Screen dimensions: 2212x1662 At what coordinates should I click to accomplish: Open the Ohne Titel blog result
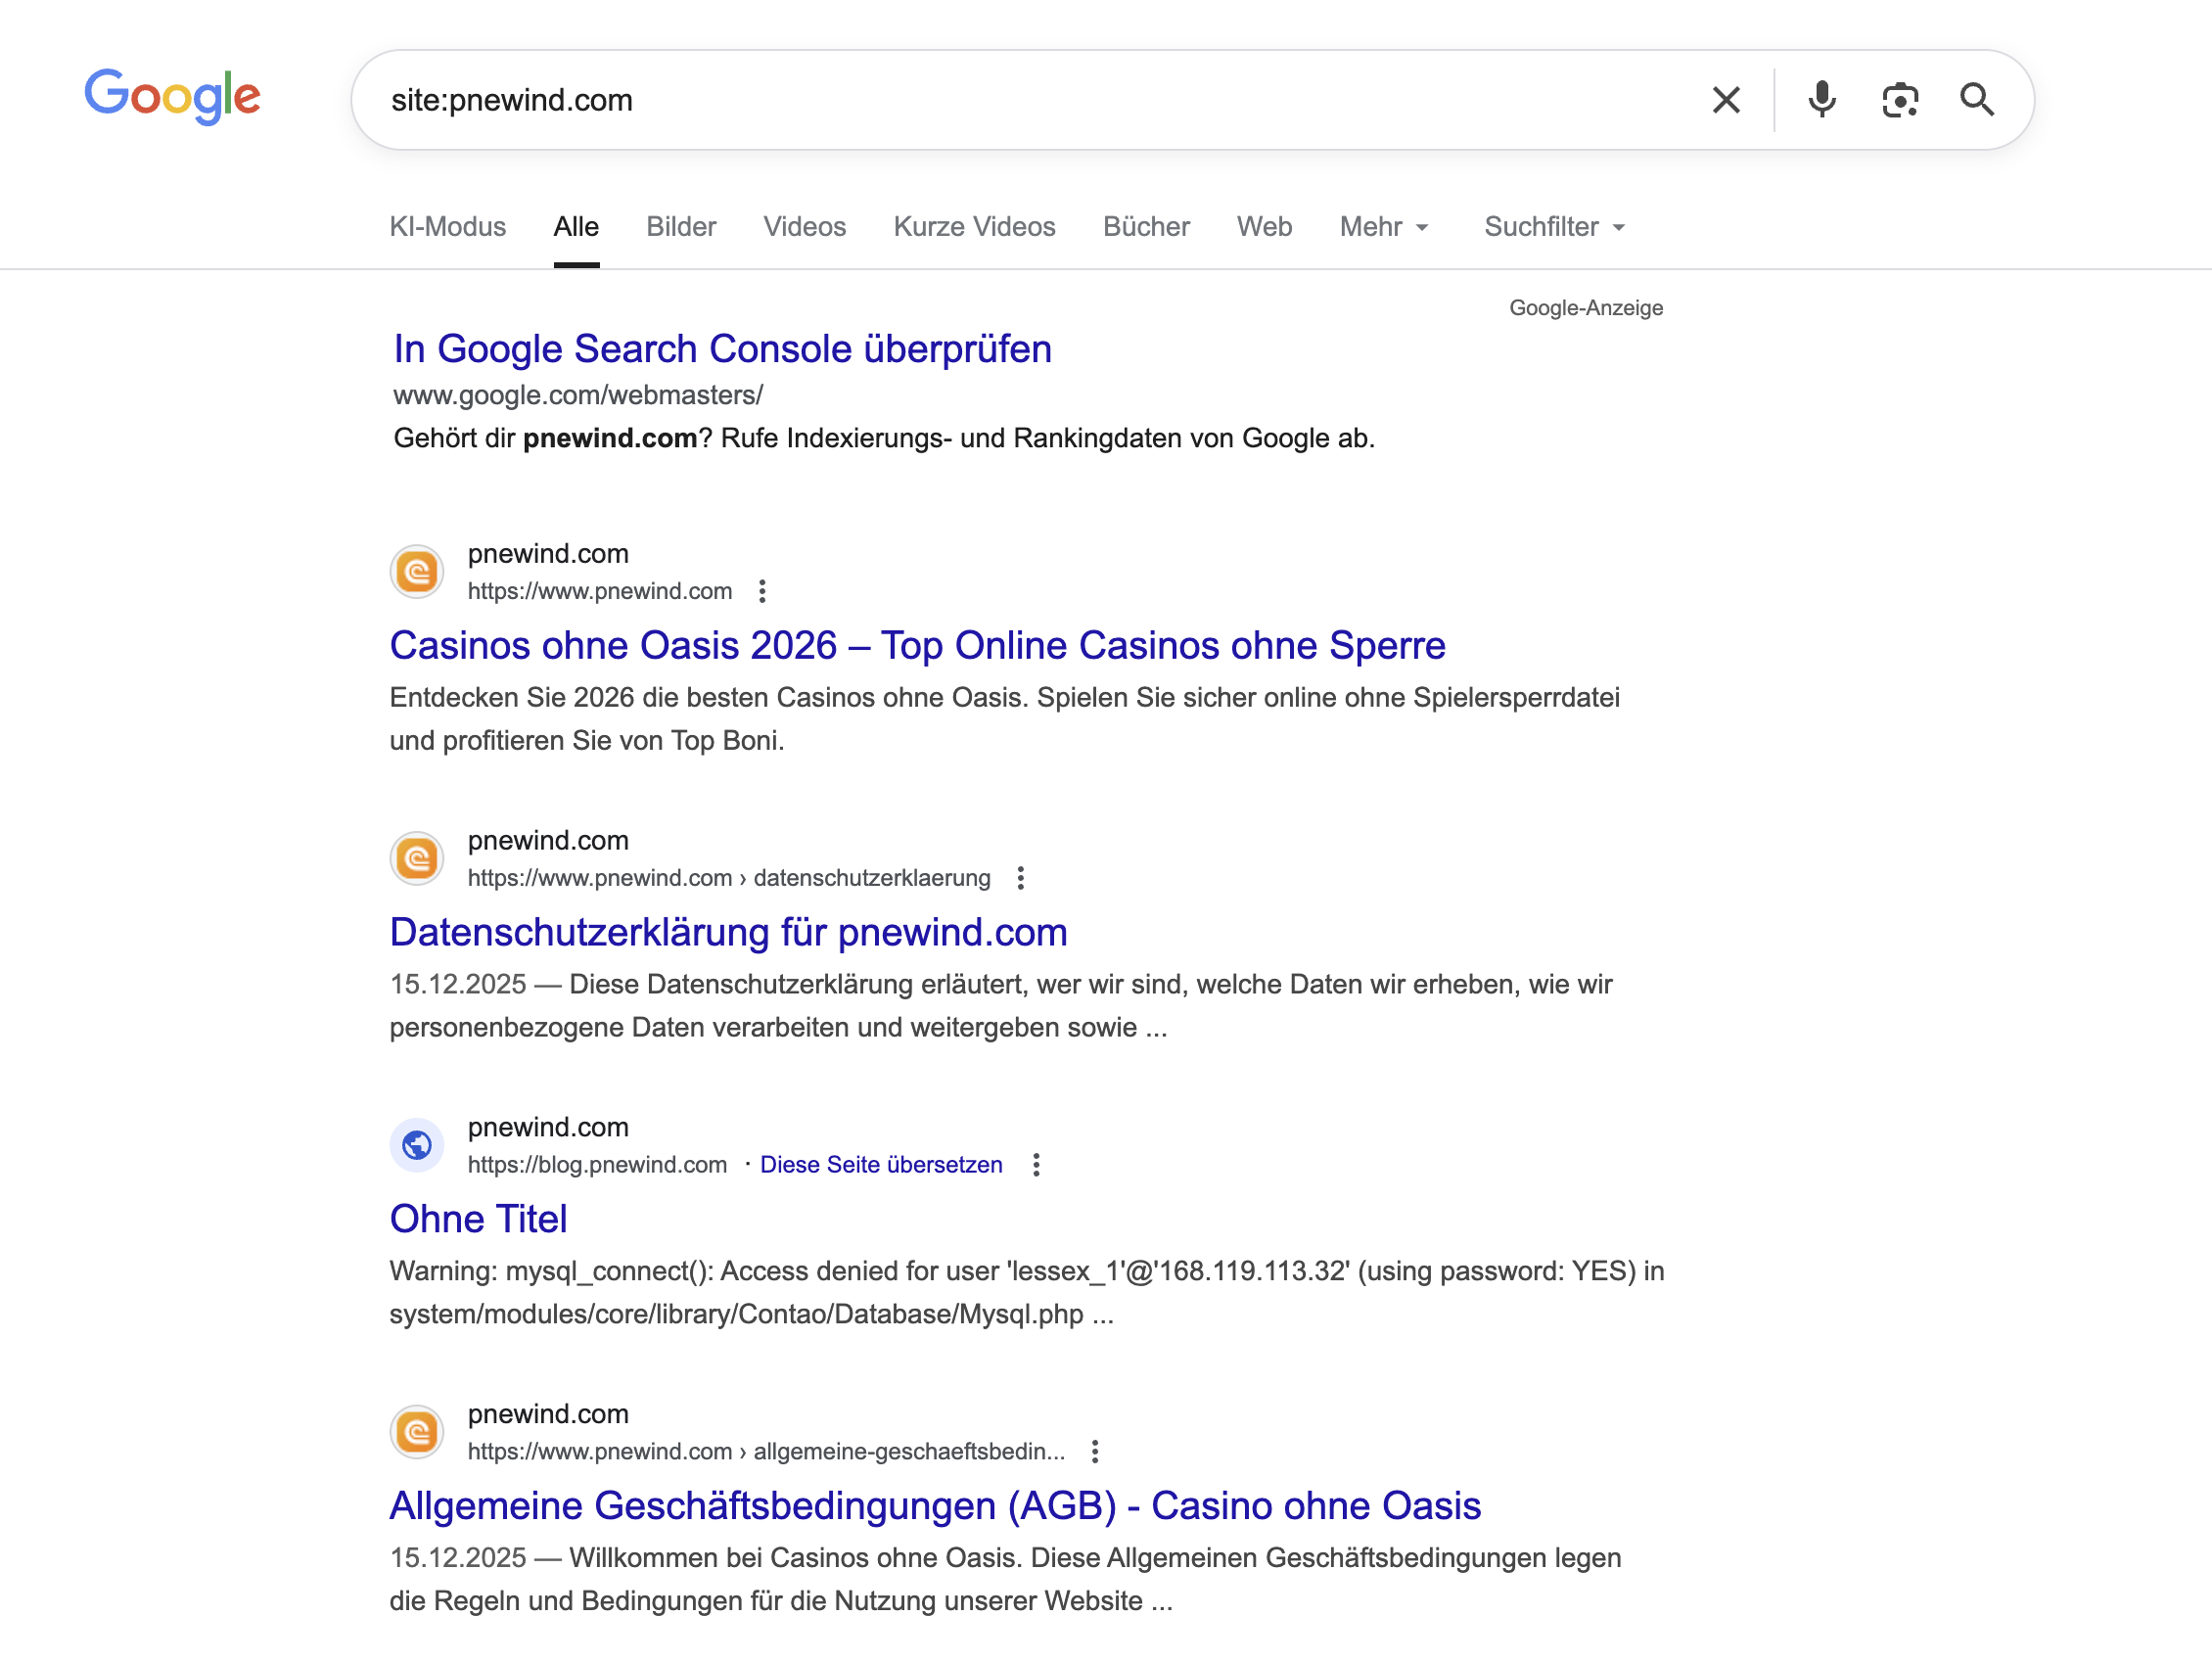(x=478, y=1218)
